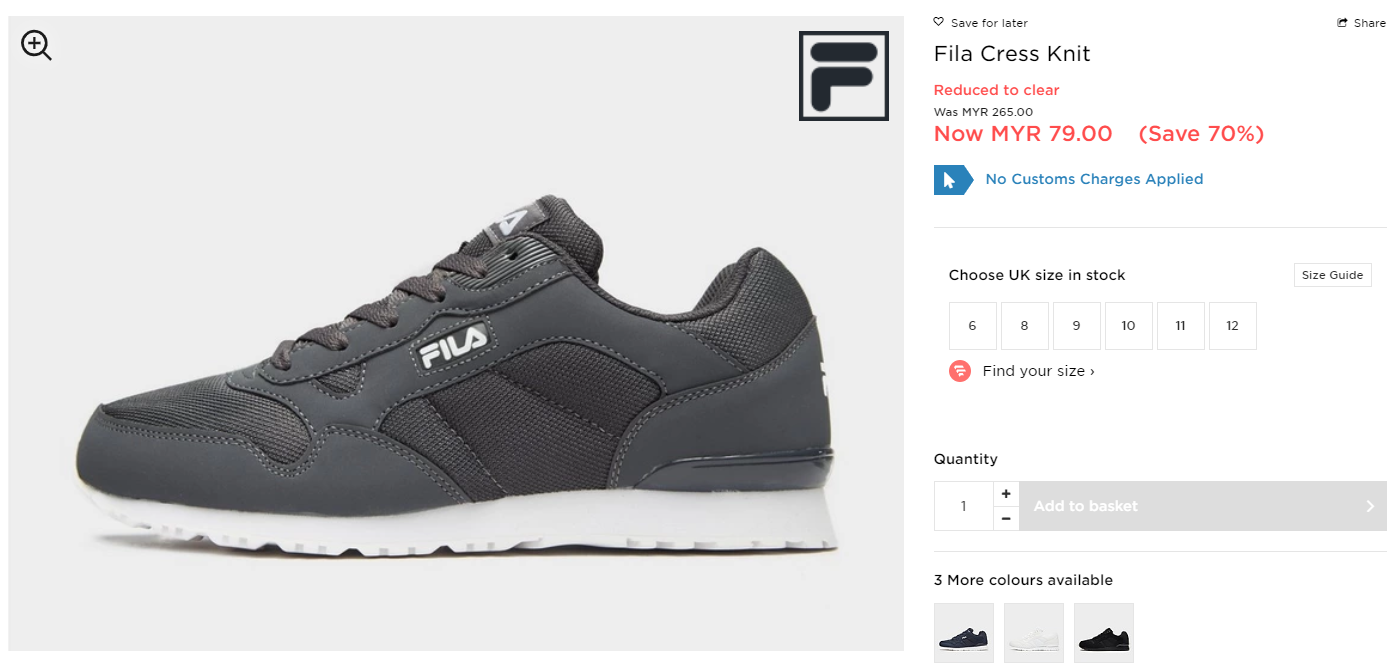Viewport: 1400px width, 672px height.
Task: Open the No Customs Charges Applied link
Action: (1094, 179)
